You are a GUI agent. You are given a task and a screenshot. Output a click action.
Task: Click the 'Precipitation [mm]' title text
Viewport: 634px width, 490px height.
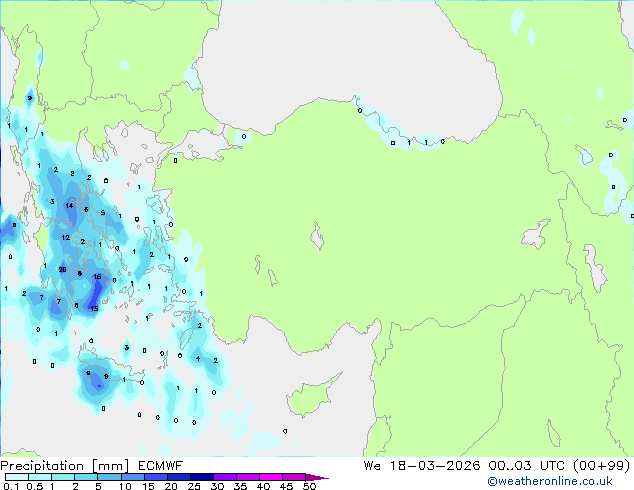pyautogui.click(x=65, y=466)
